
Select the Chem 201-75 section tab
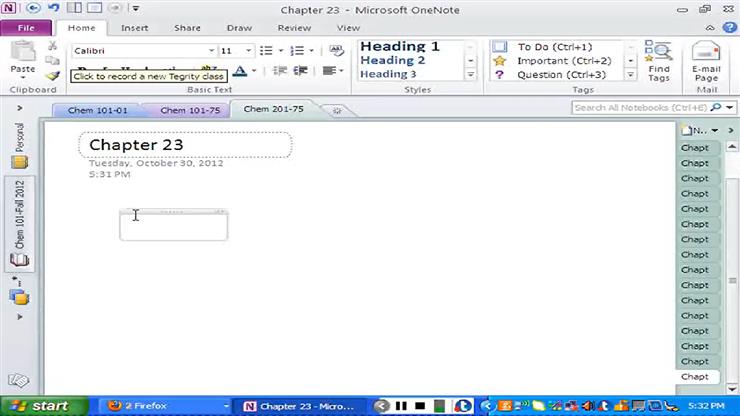[273, 109]
